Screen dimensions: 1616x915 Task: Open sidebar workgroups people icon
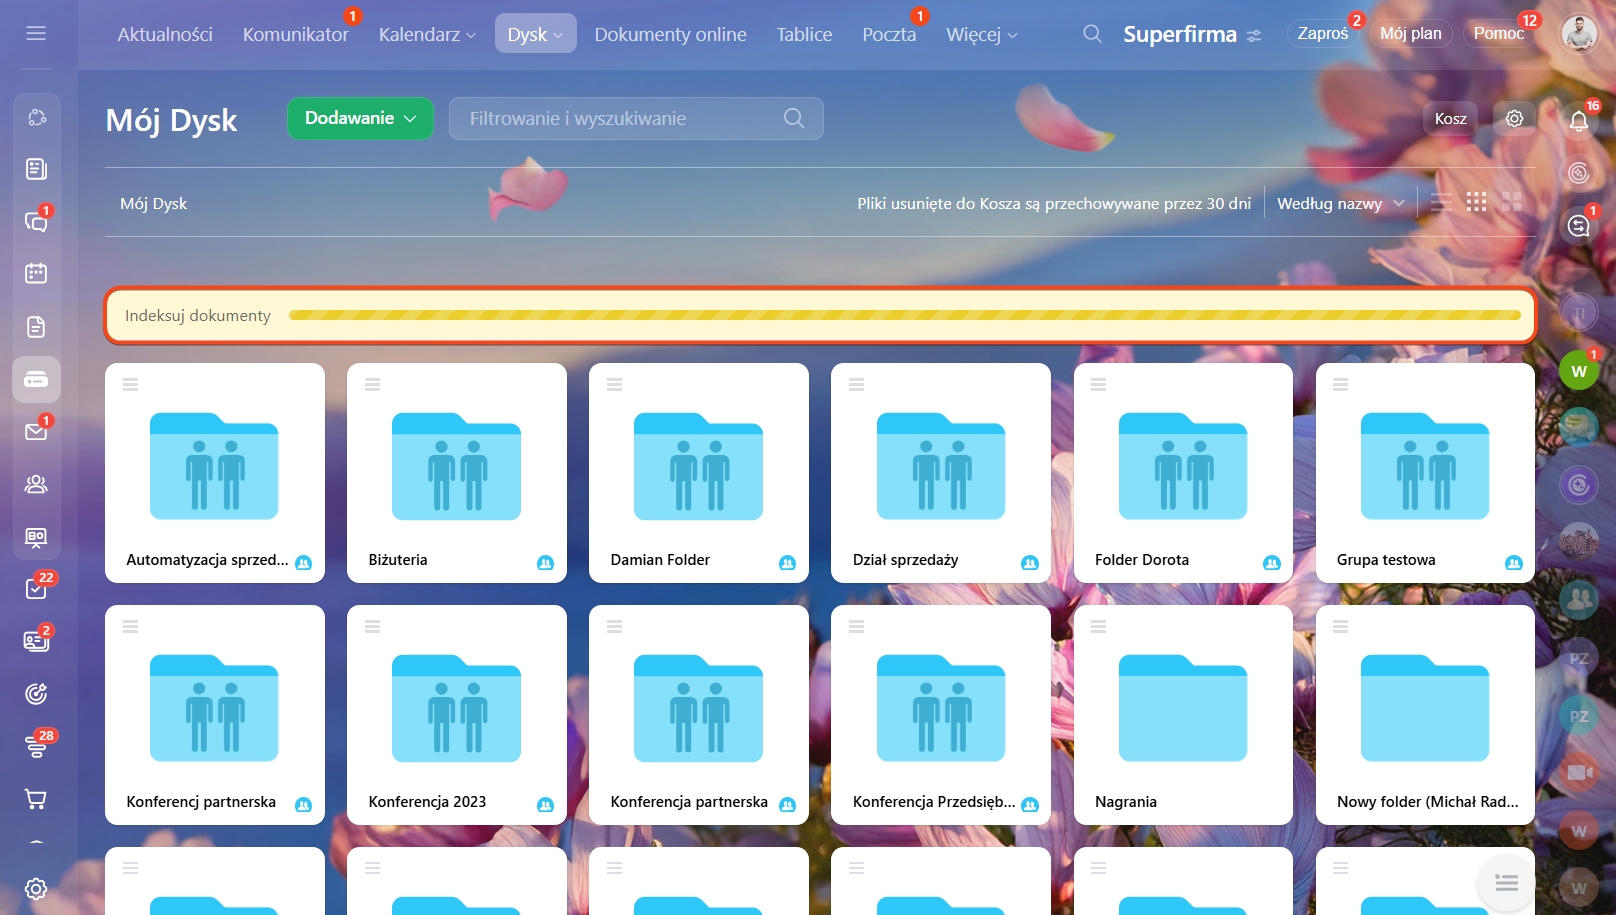click(36, 484)
